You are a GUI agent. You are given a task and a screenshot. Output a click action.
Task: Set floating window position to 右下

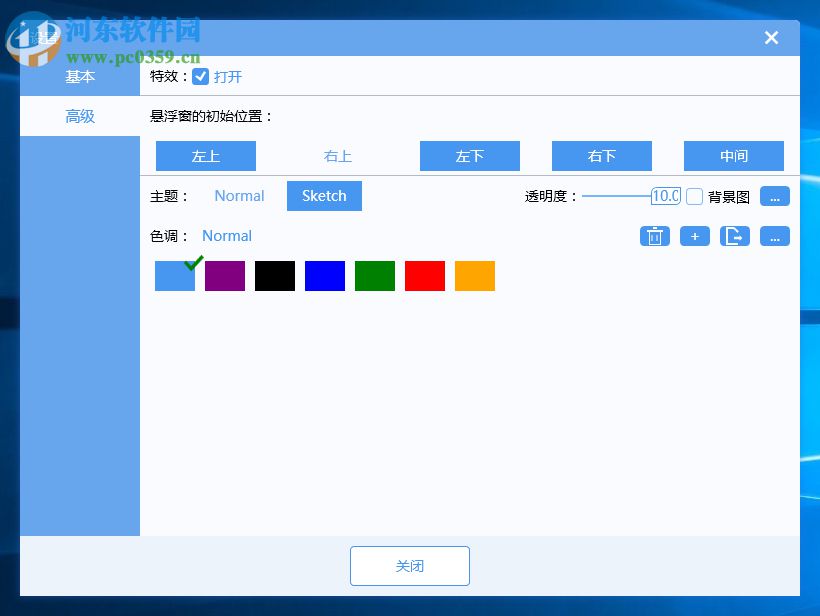[601, 156]
